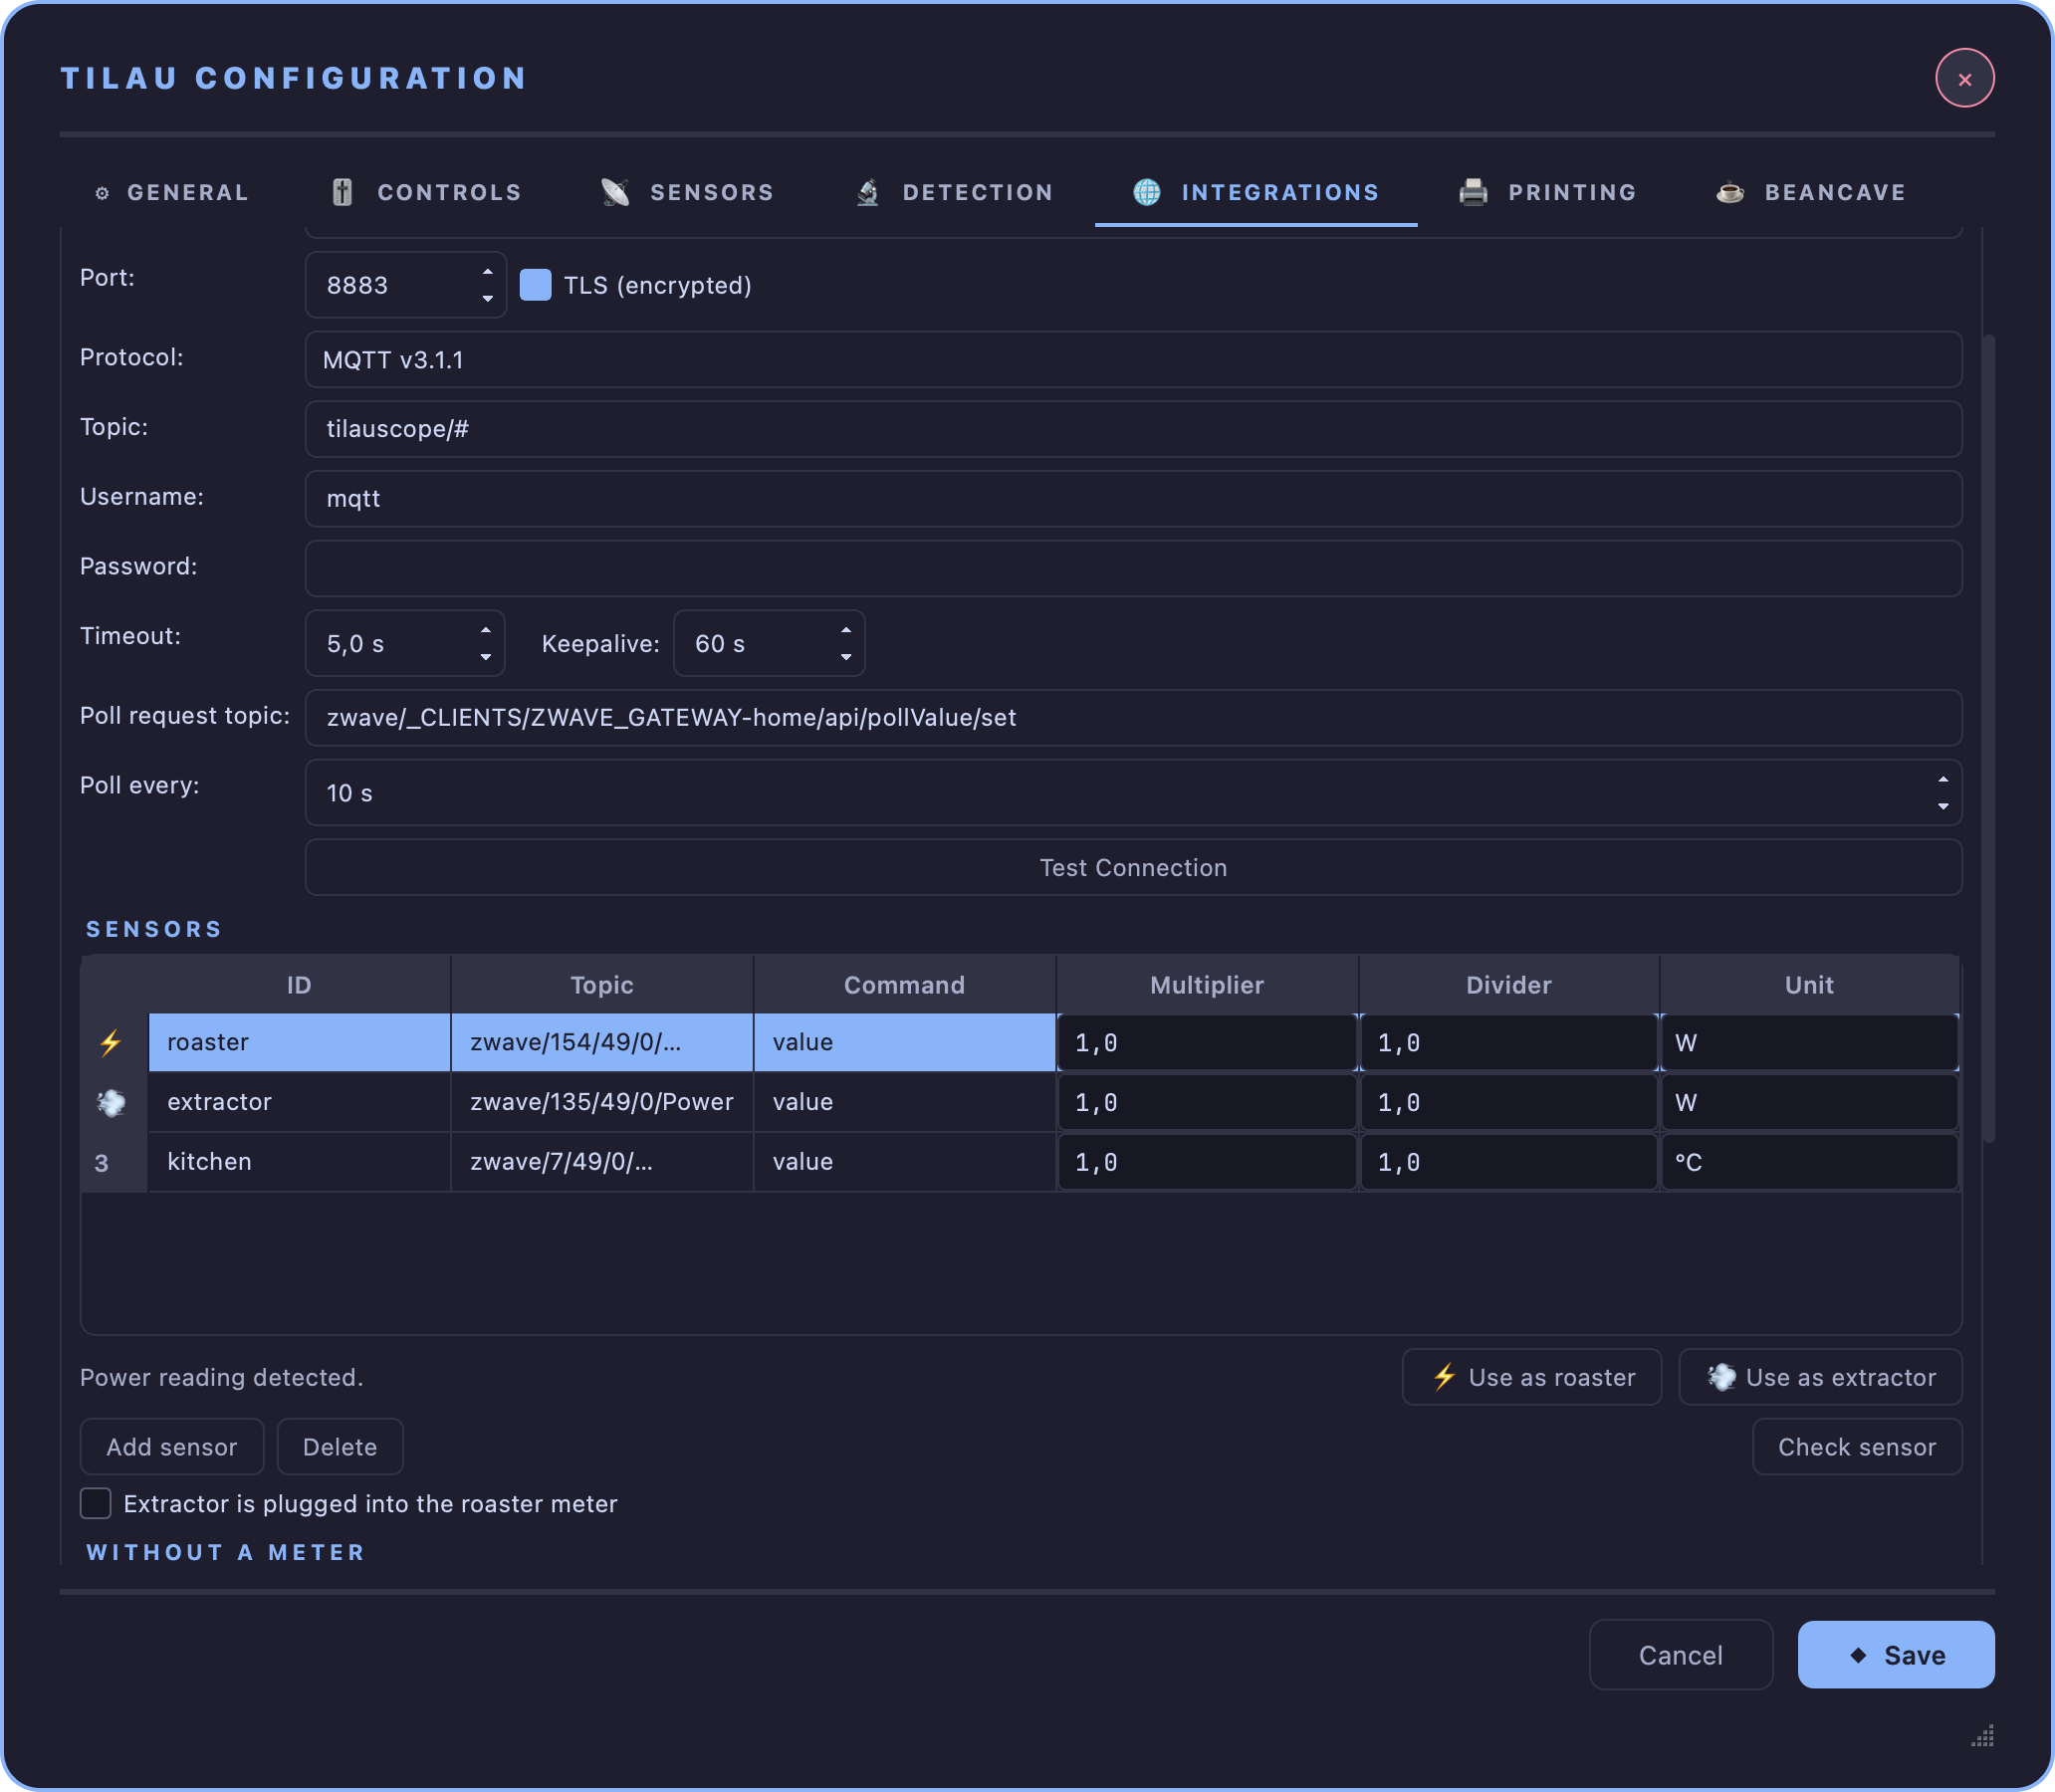
Task: Decrease the Keepalive value
Action: click(x=846, y=656)
